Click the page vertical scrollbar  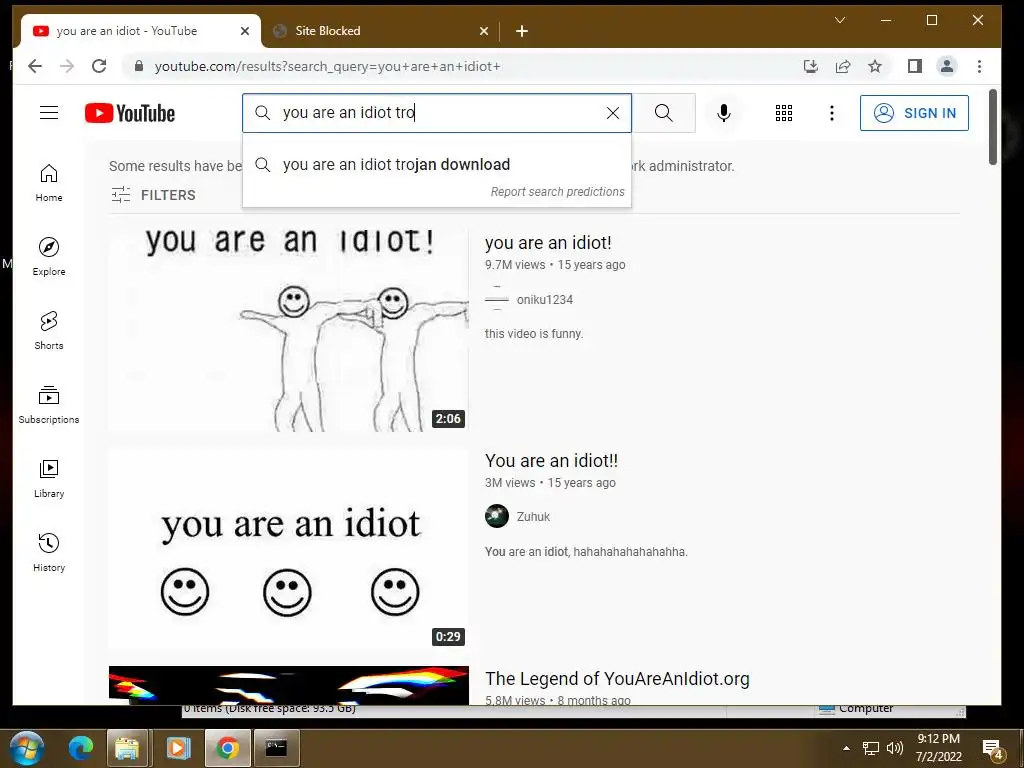pos(993,127)
